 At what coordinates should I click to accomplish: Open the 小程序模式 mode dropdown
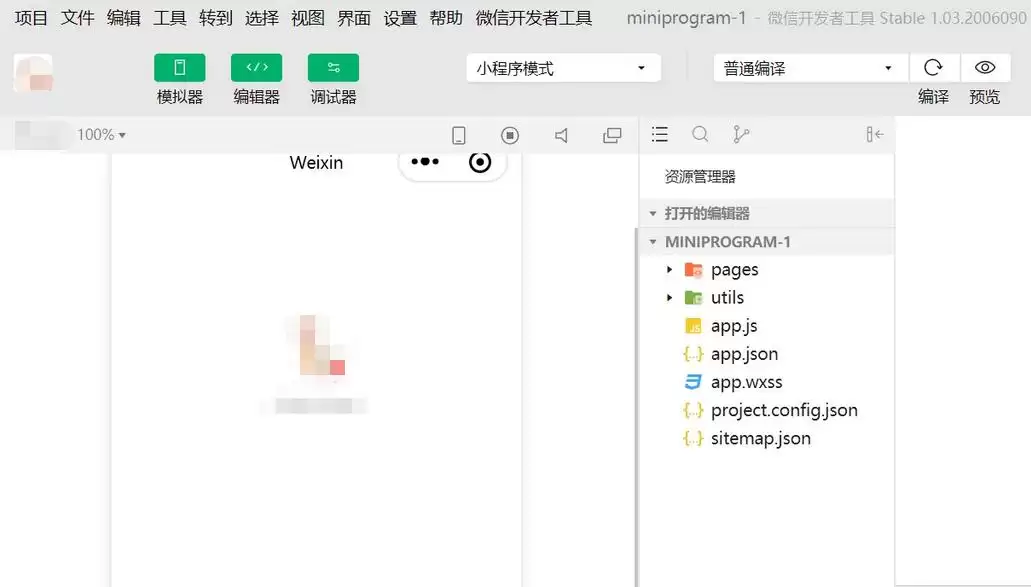pyautogui.click(x=563, y=68)
